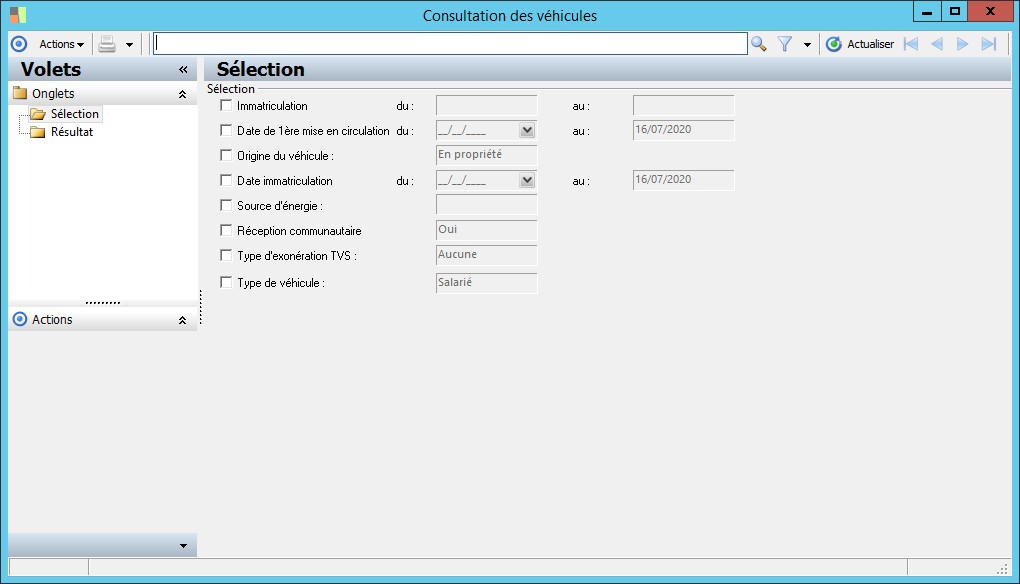1020x584 pixels.
Task: Click the Date immatriculation 'au' field
Action: point(684,180)
